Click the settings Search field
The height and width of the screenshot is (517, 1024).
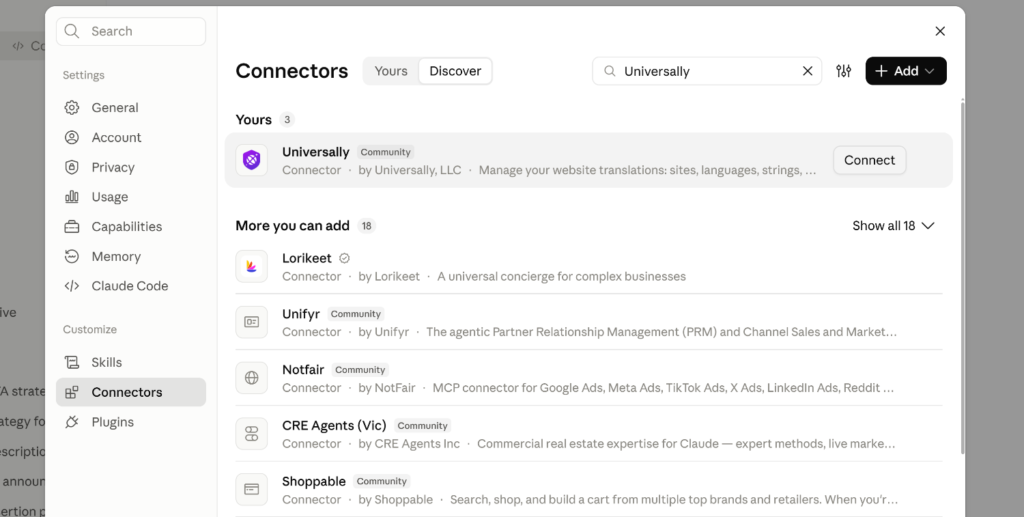point(131,31)
